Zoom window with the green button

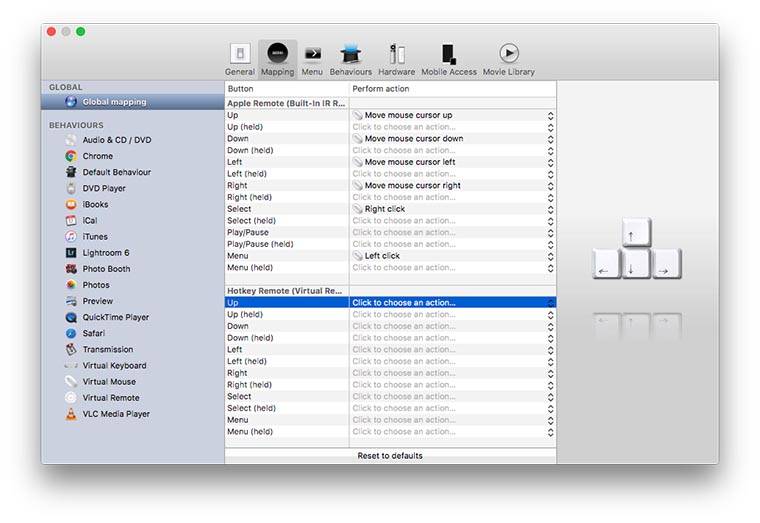point(80,32)
